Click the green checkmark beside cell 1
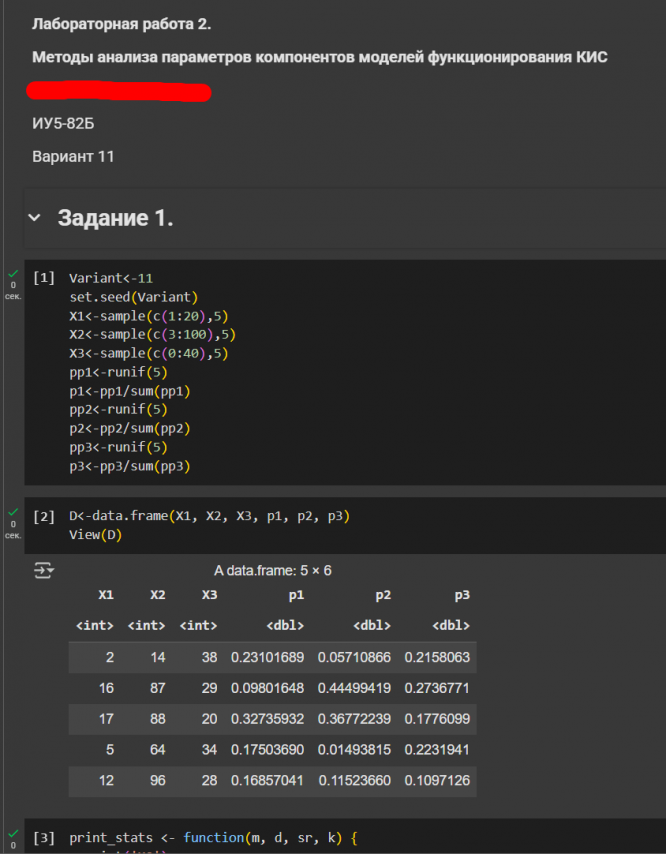666x854 pixels. click(13, 273)
